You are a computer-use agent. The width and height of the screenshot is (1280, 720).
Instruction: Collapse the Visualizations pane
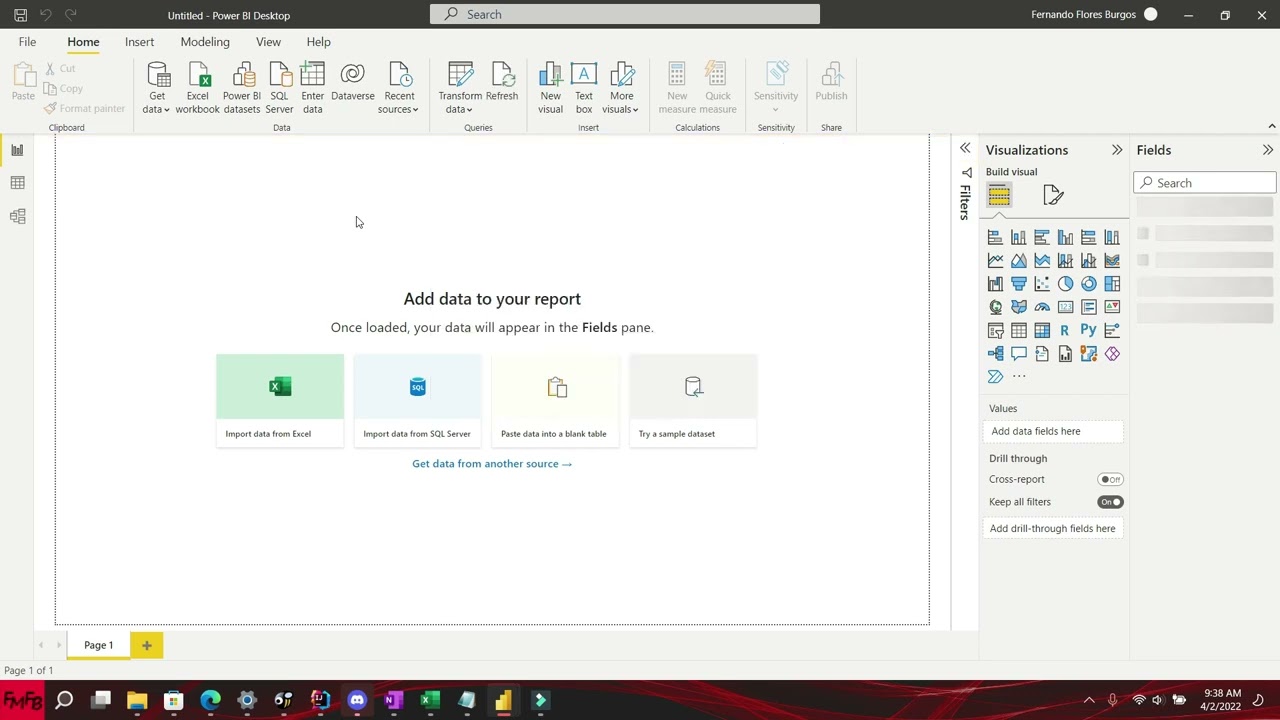click(x=1116, y=150)
